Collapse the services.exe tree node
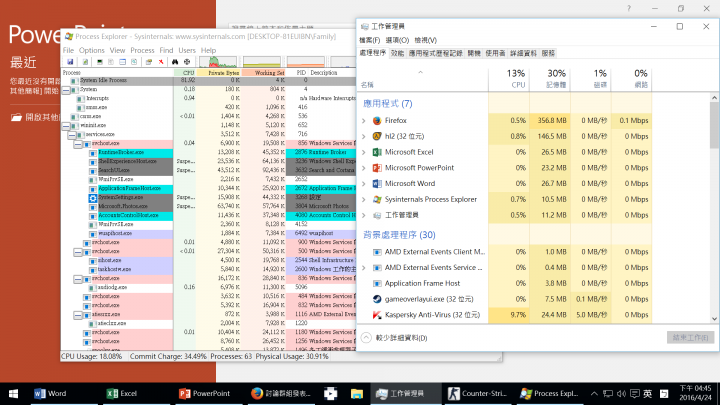The width and height of the screenshot is (720, 405). pyautogui.click(x=72, y=135)
